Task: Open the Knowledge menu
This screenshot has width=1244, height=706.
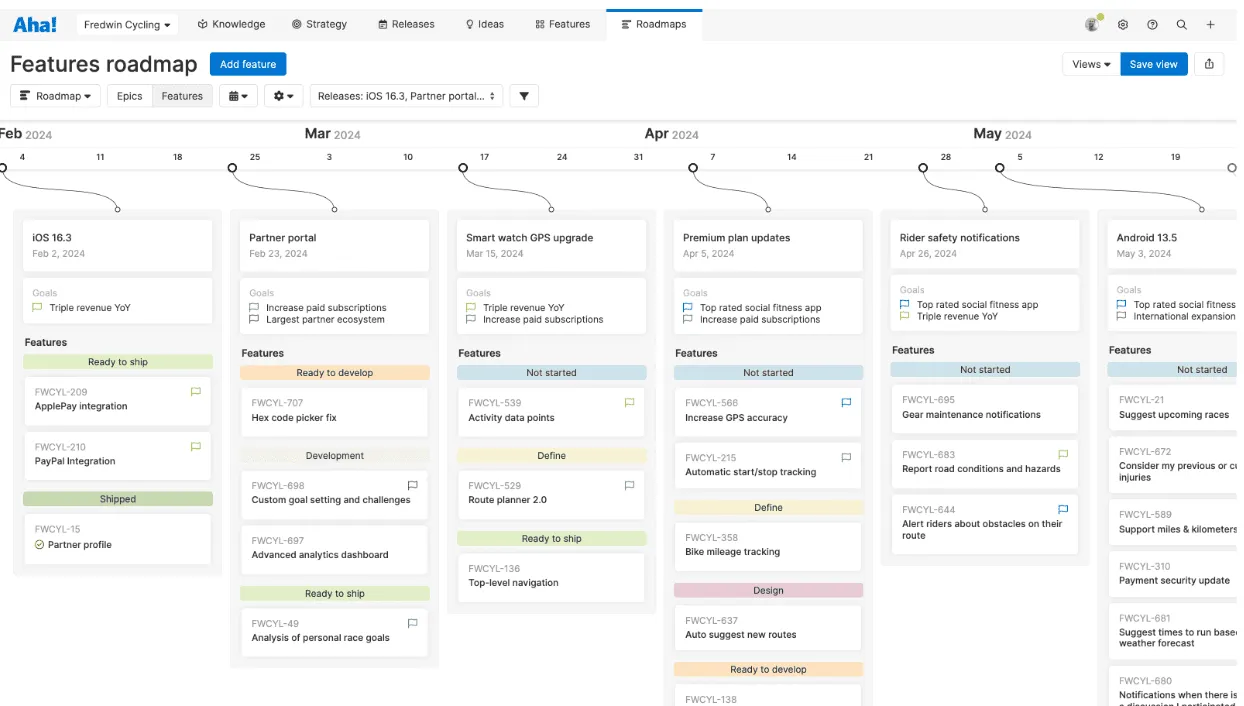Action: [x=231, y=24]
